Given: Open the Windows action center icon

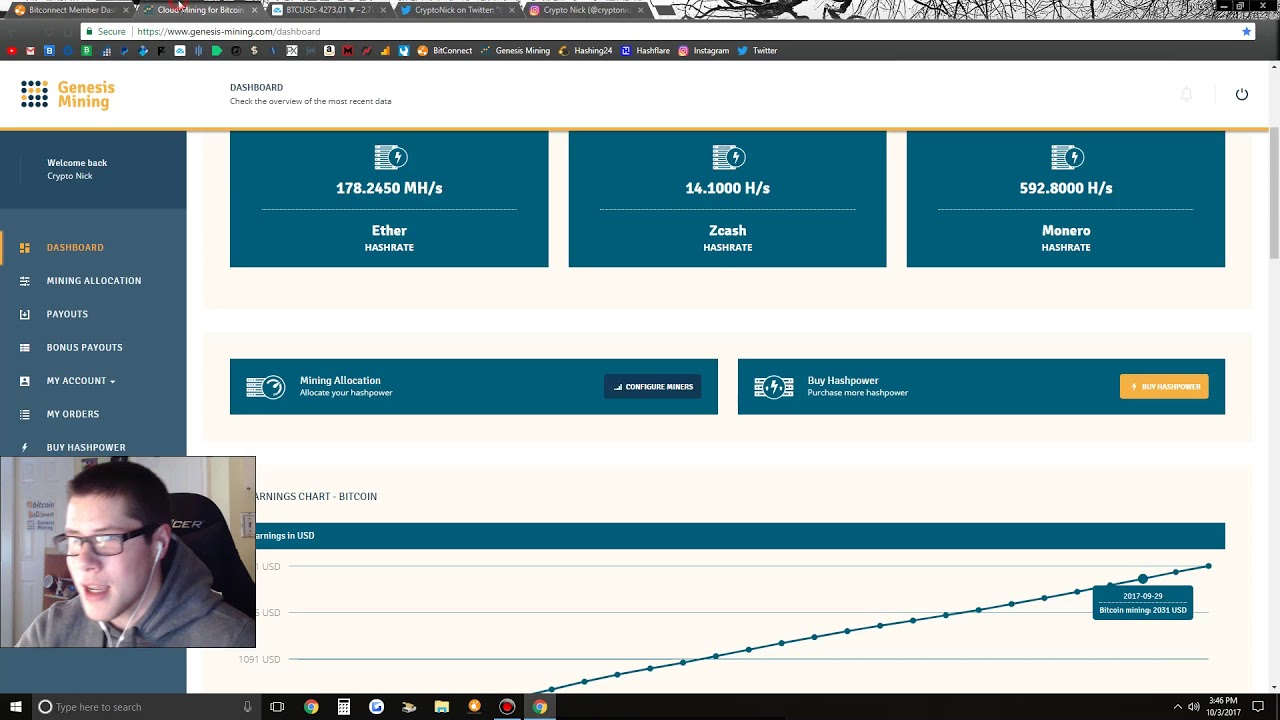Looking at the screenshot, I should (1258, 707).
